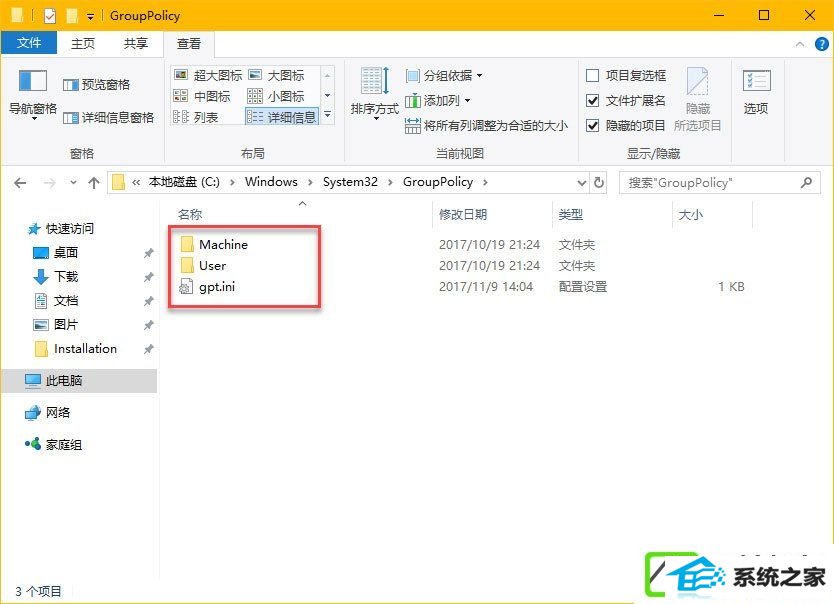Select List (列表) layout
The width and height of the screenshot is (834, 604).
[196, 117]
